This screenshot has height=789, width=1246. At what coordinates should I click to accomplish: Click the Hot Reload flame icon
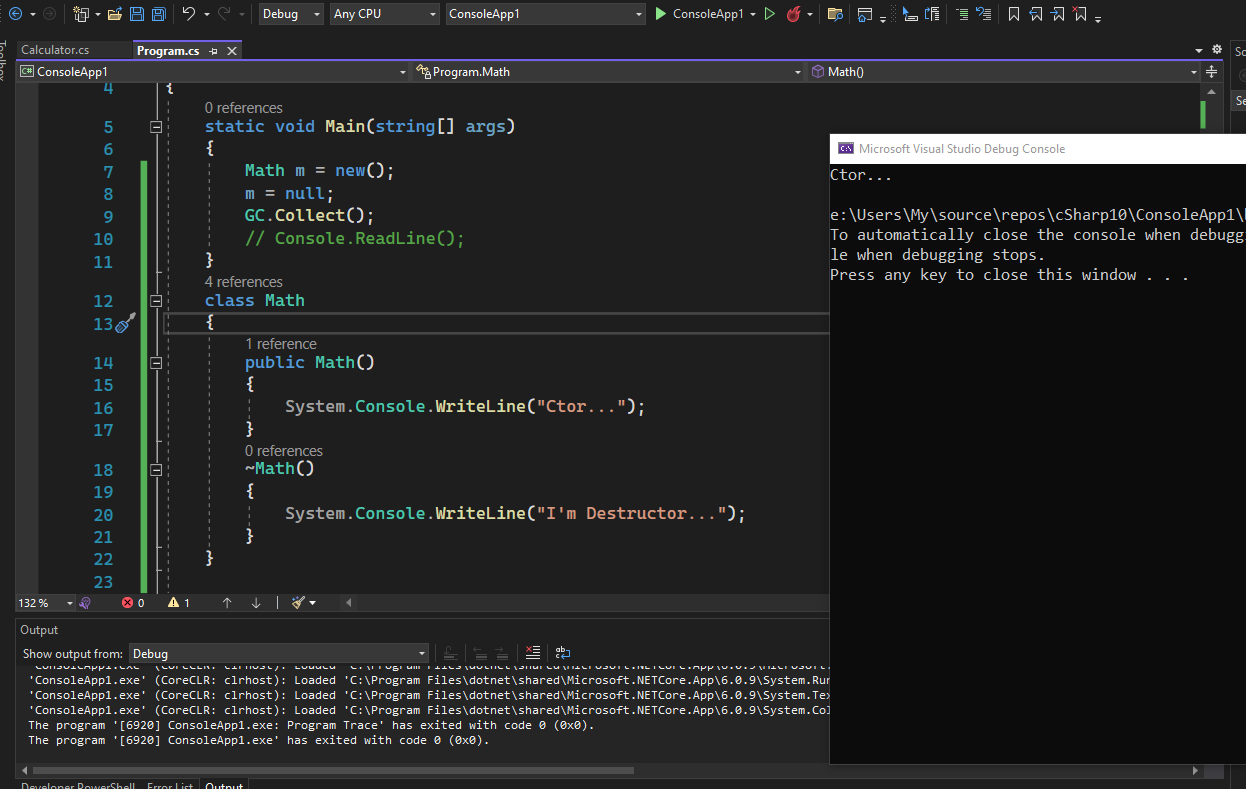794,14
